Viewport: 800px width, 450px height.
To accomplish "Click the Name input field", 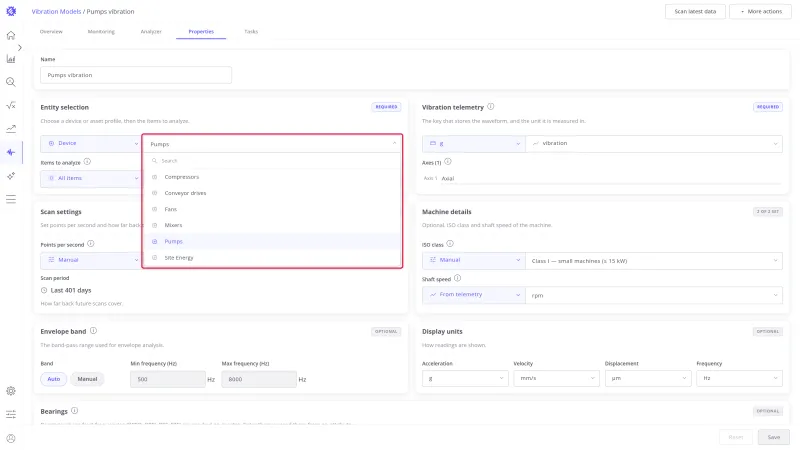I will (136, 75).
